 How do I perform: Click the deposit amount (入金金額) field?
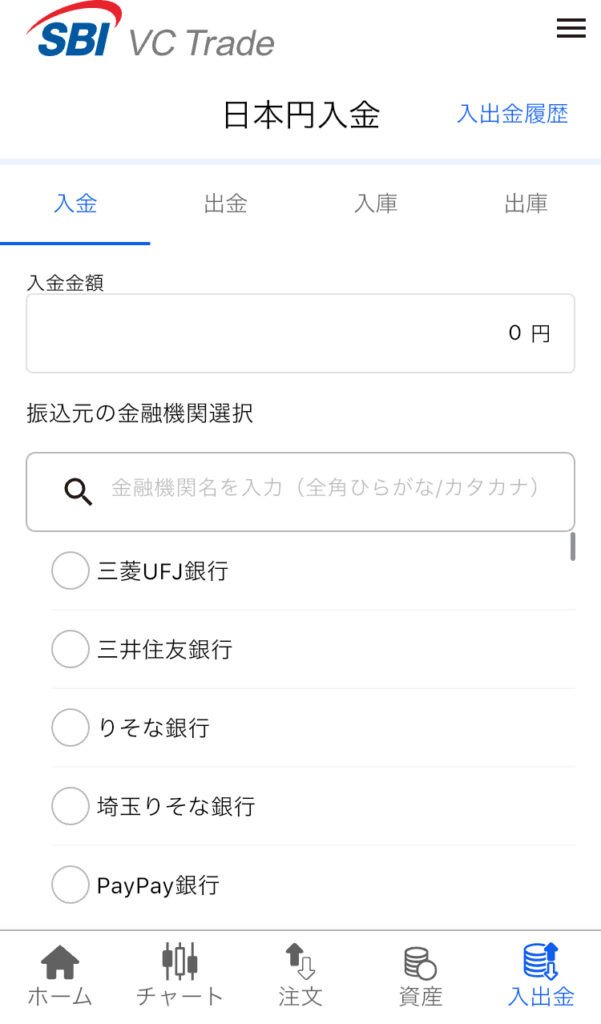click(300, 333)
